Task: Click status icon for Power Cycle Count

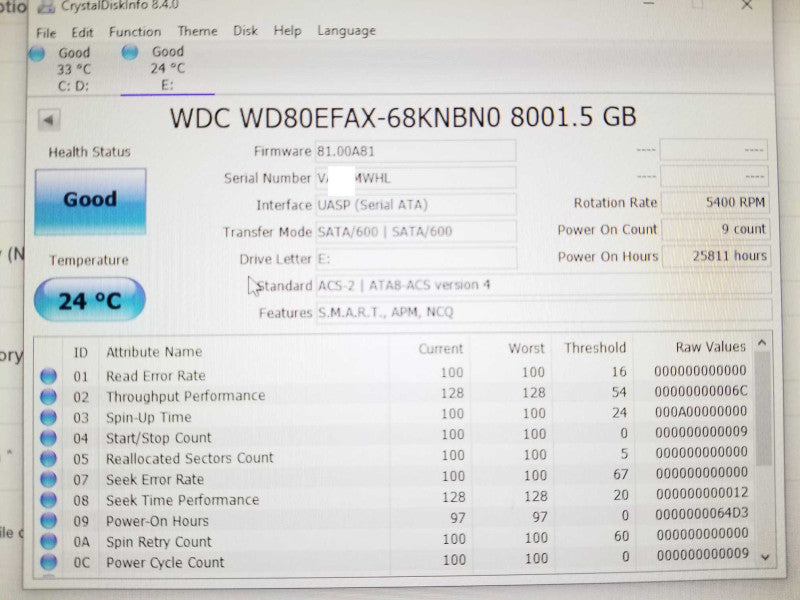Action: click(x=48, y=562)
